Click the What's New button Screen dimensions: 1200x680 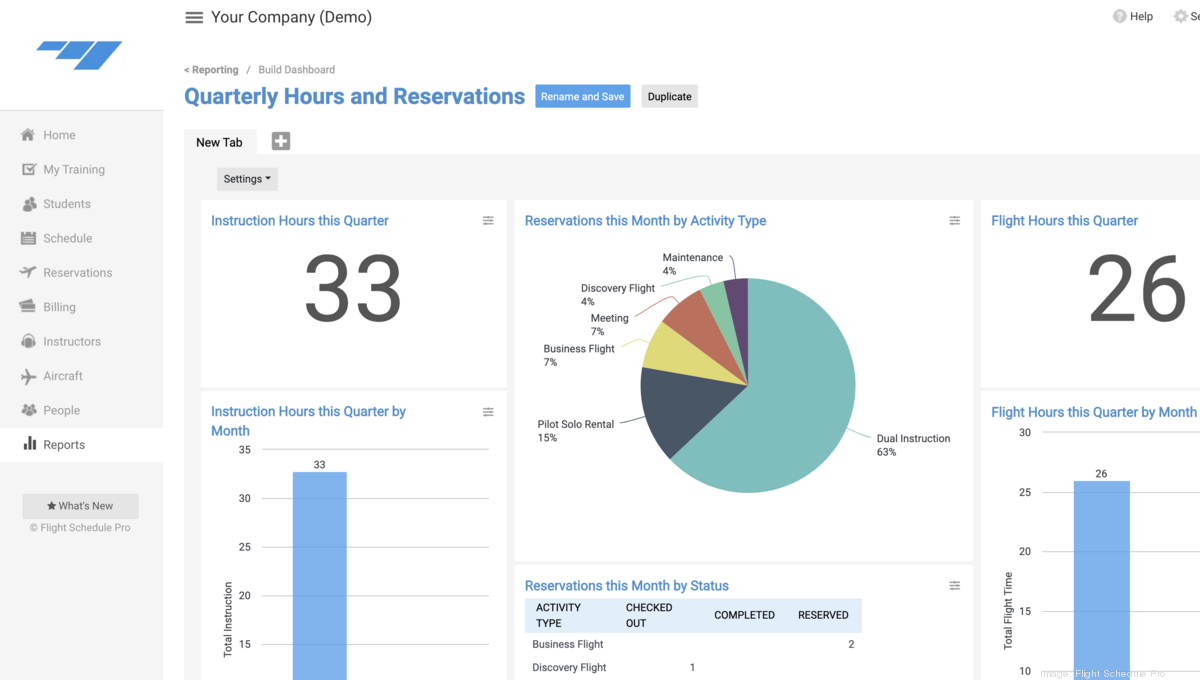[80, 506]
